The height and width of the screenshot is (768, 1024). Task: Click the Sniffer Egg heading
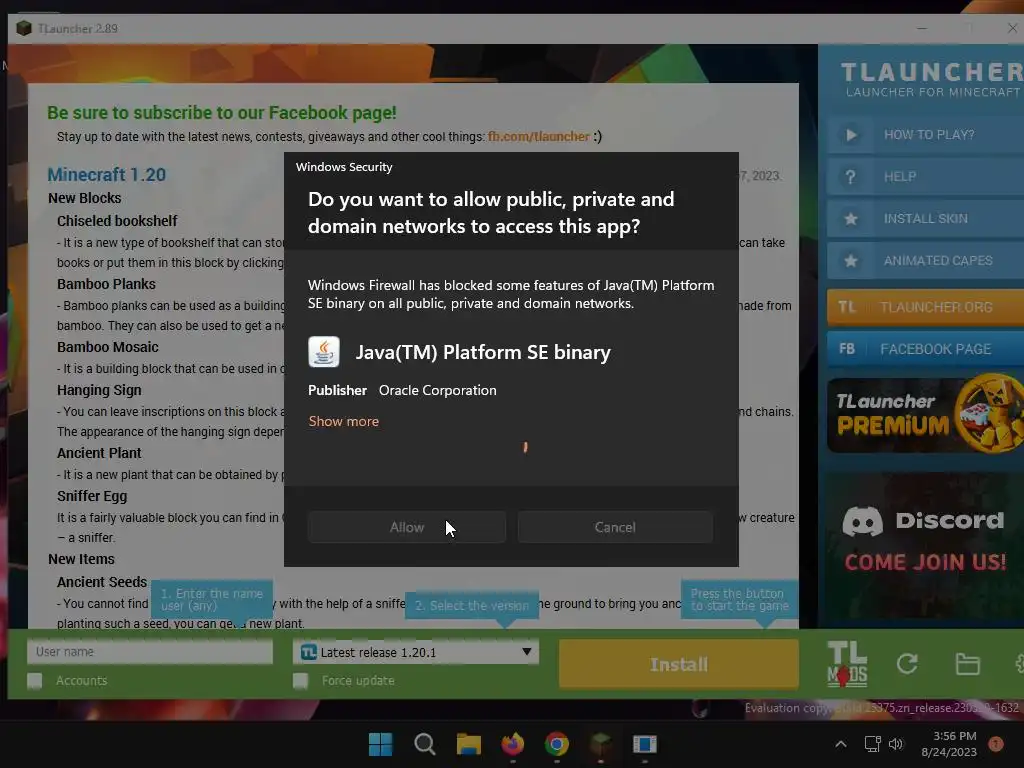coord(92,496)
